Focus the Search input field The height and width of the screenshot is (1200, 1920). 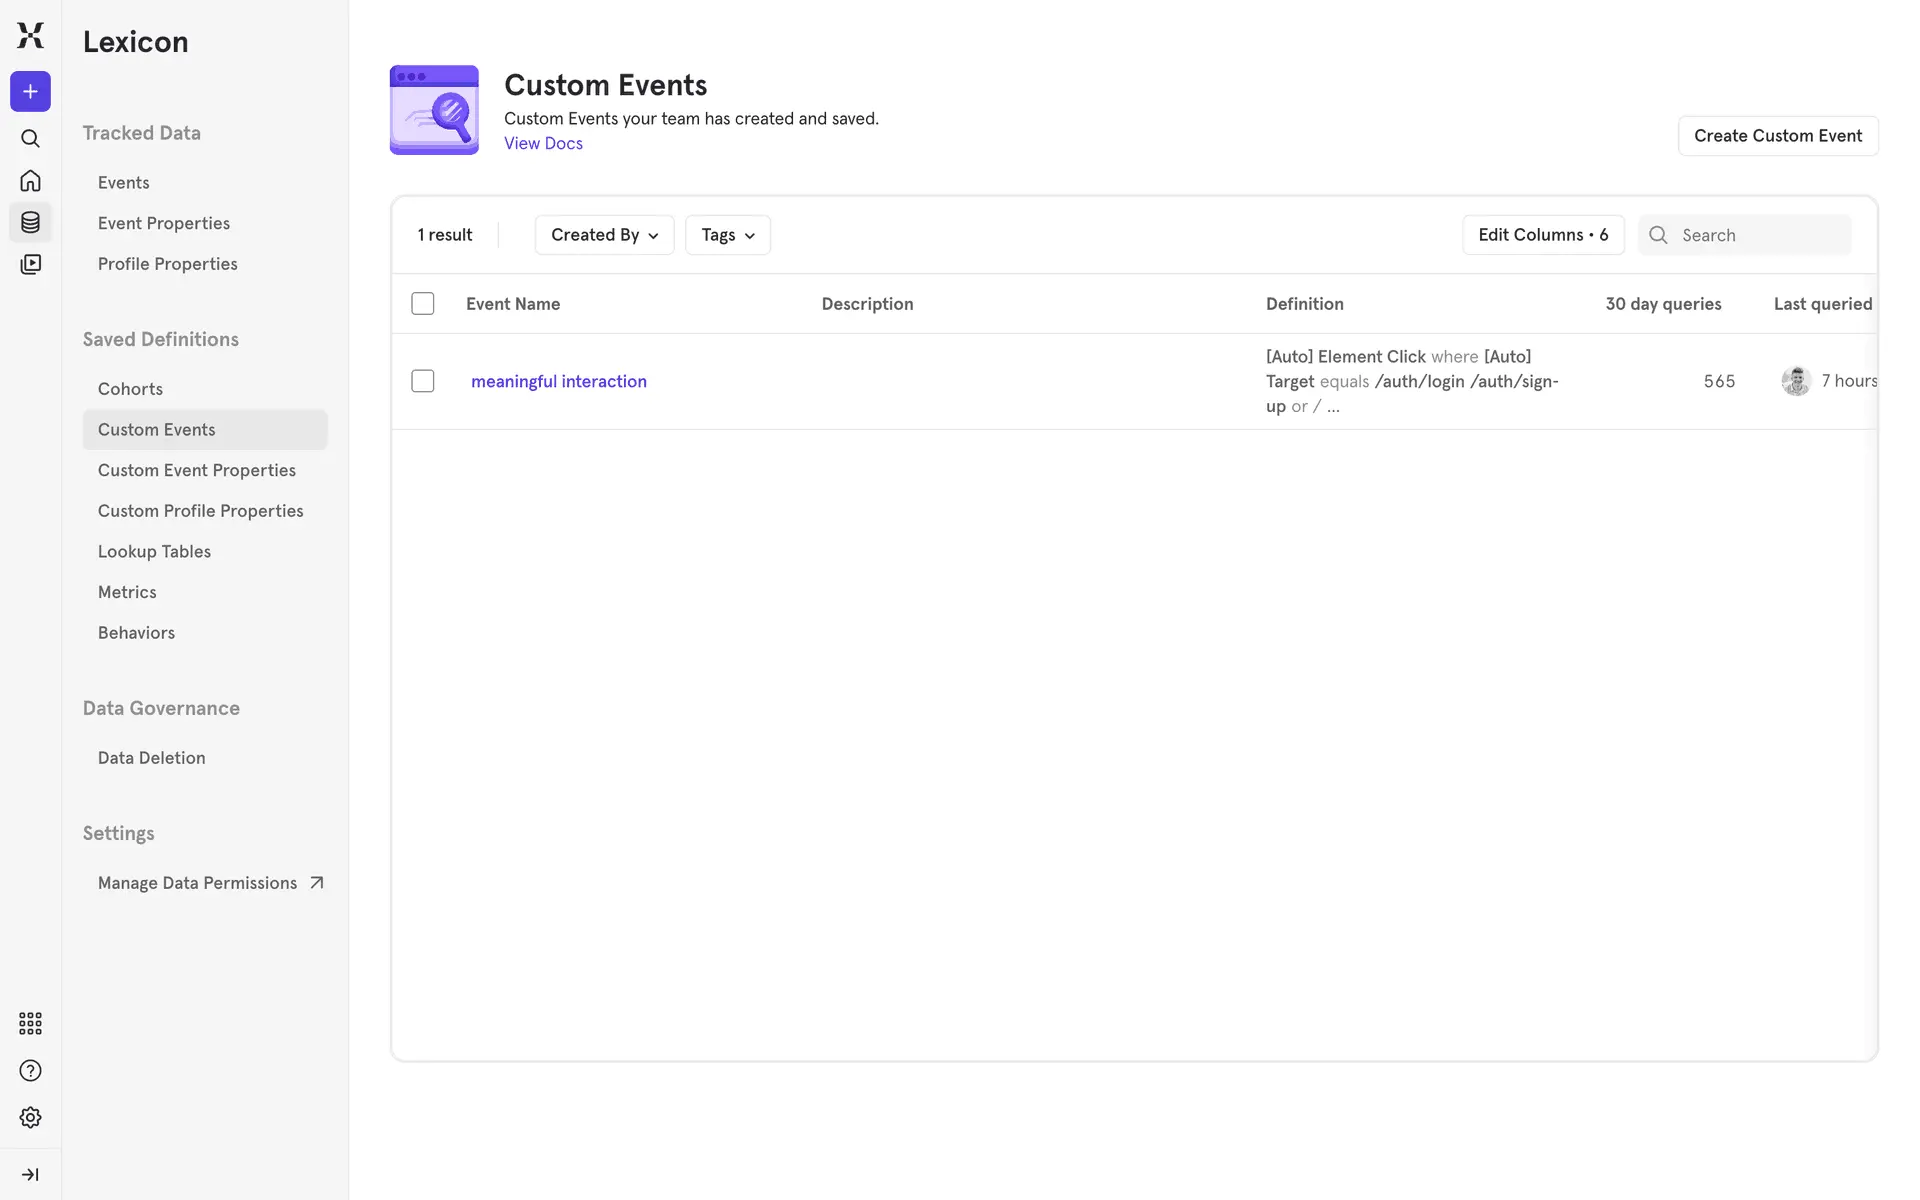tap(1760, 235)
